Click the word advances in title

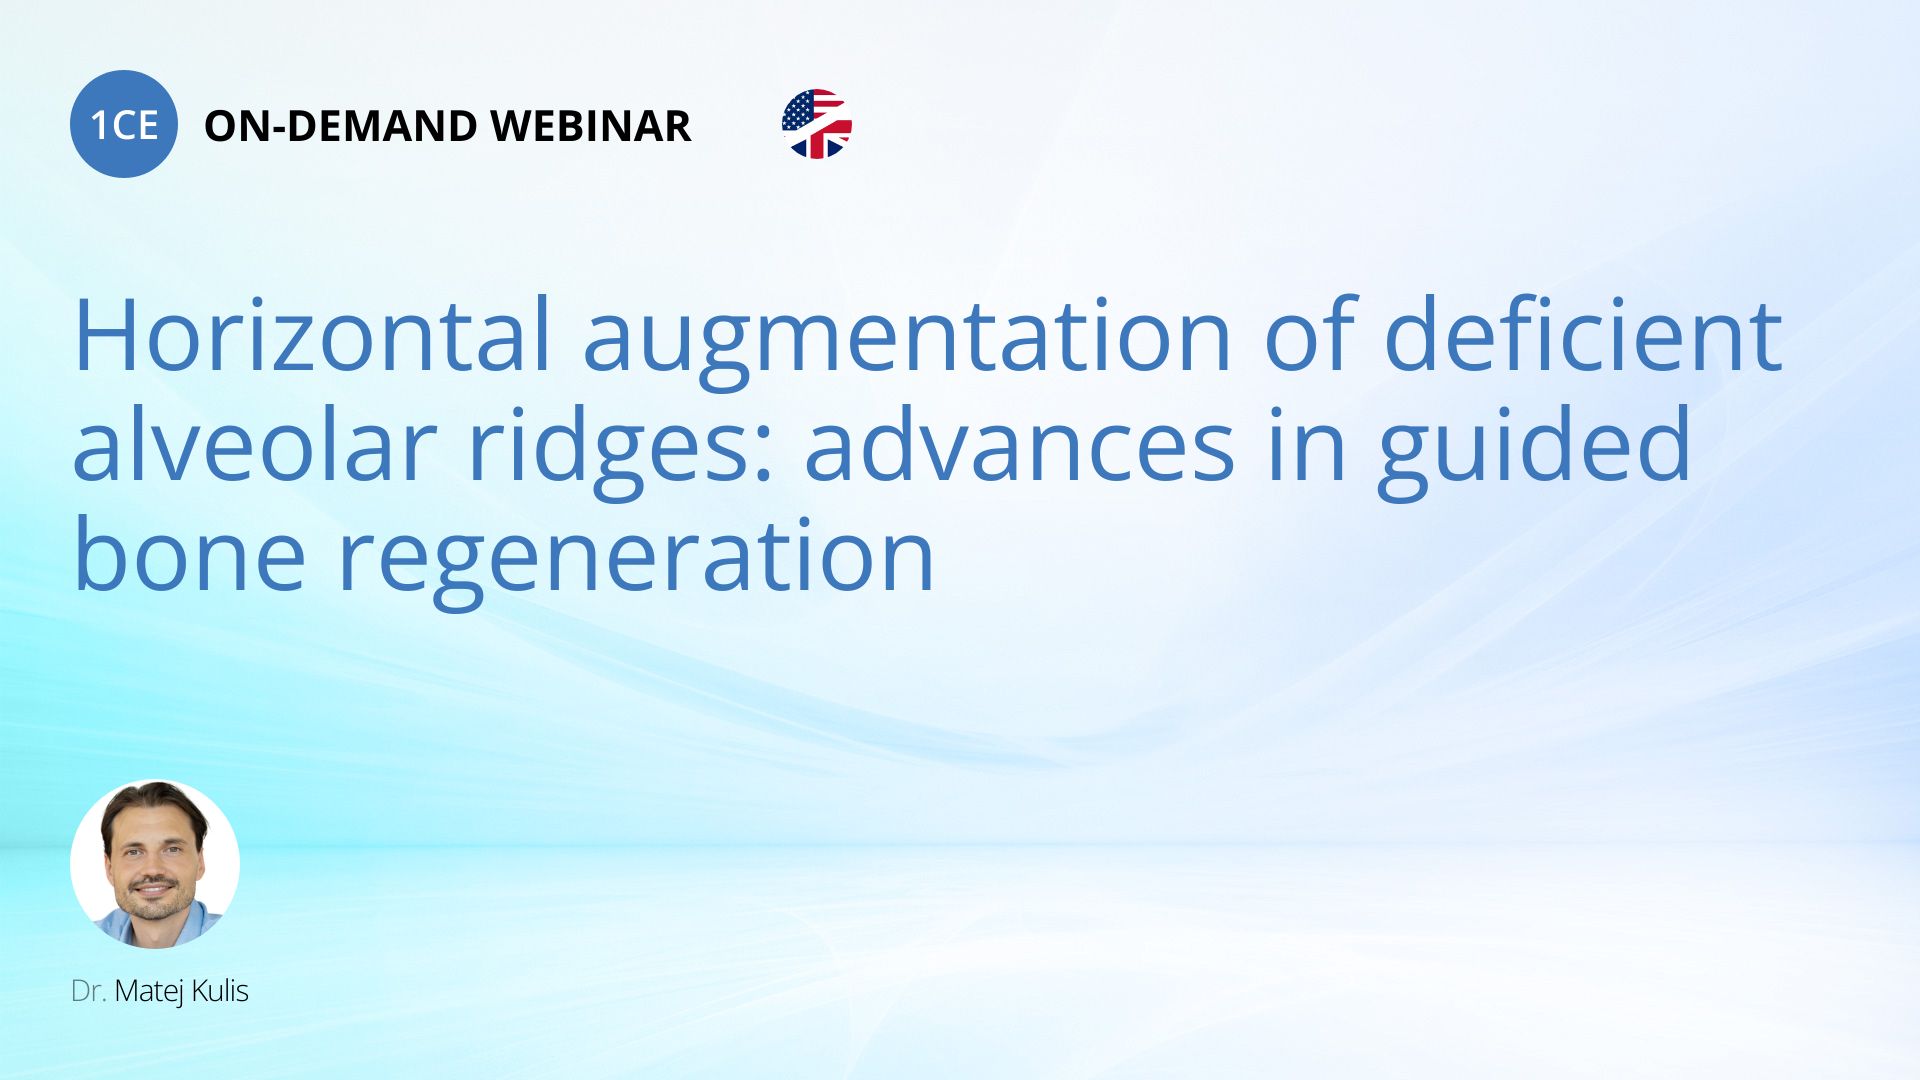(1019, 447)
